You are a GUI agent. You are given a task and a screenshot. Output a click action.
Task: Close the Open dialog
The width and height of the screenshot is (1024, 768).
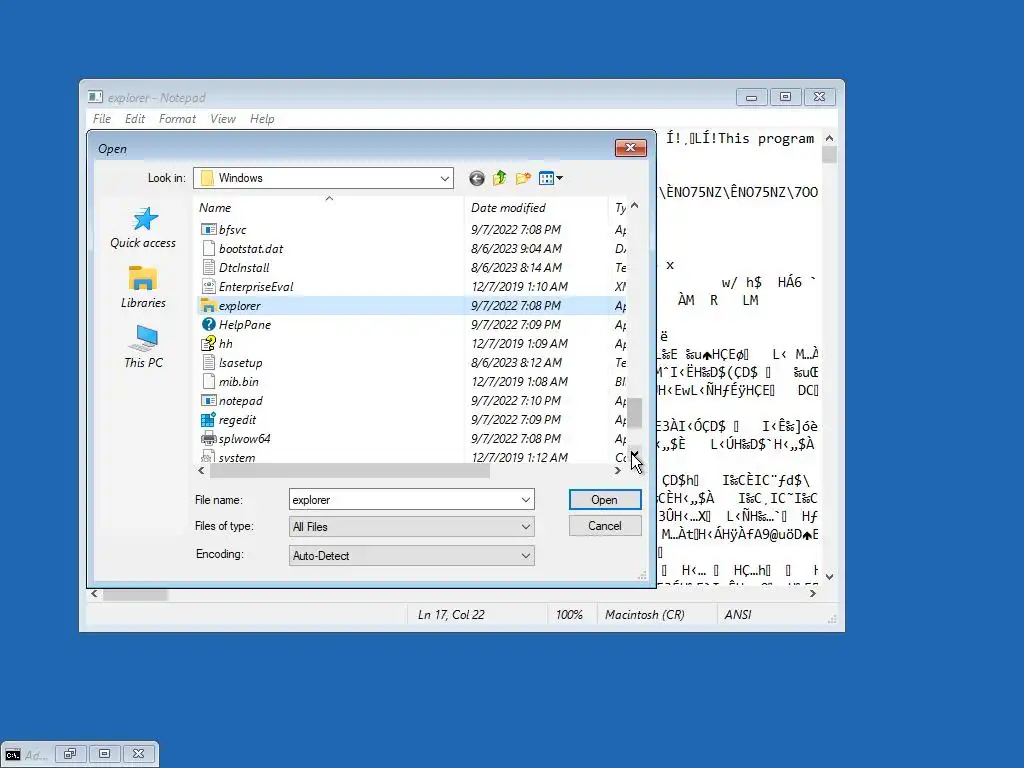pos(630,148)
